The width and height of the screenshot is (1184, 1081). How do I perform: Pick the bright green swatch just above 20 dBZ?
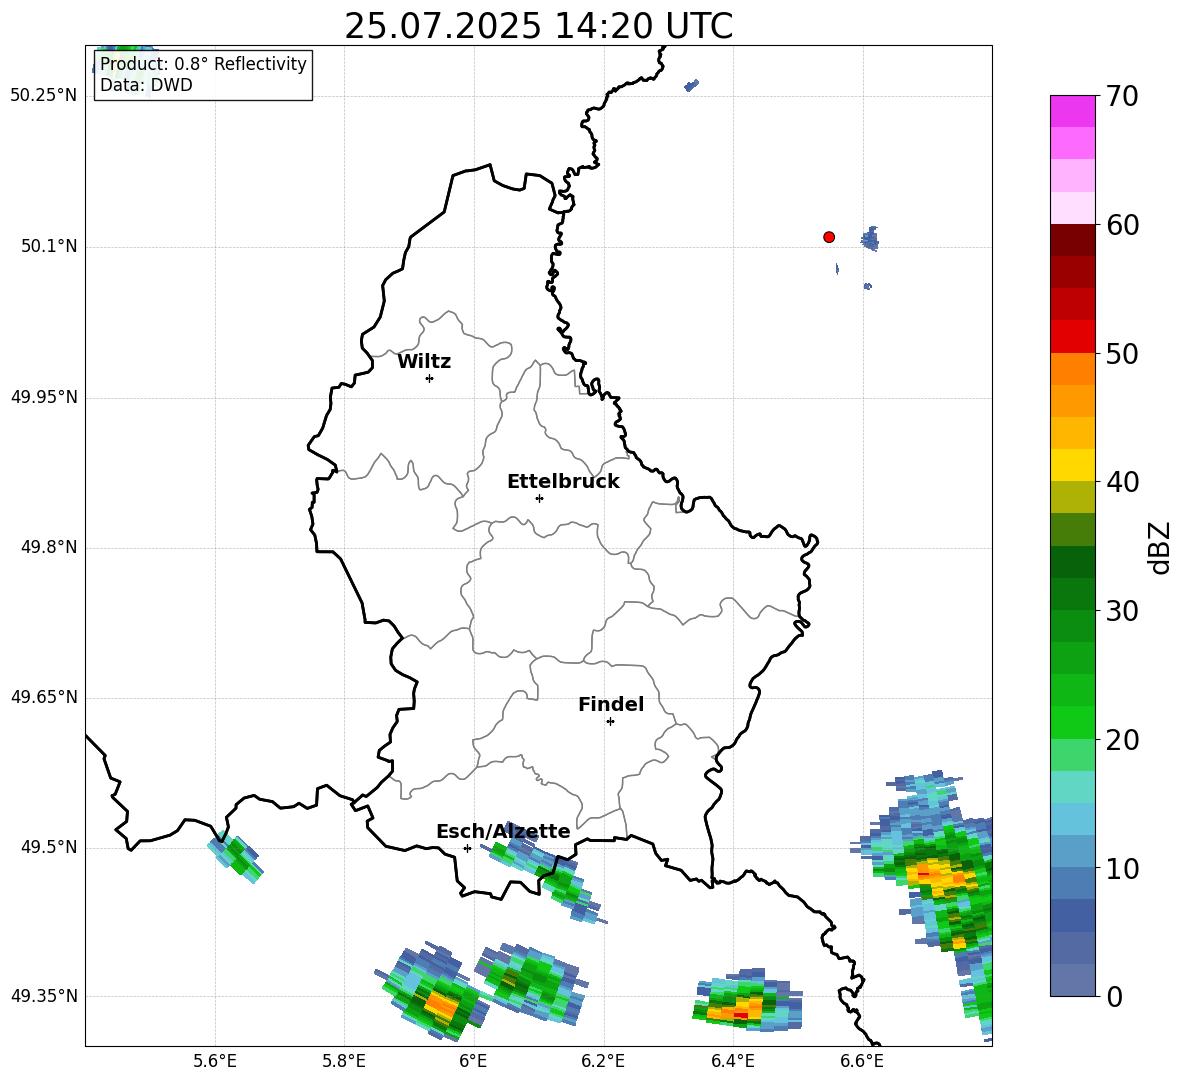click(x=1072, y=722)
